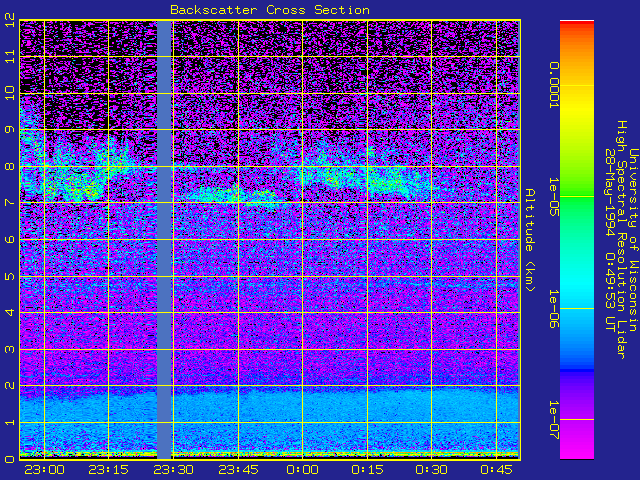Click altitude label 5 on left axis
The width and height of the screenshot is (640, 480).
[x=10, y=276]
